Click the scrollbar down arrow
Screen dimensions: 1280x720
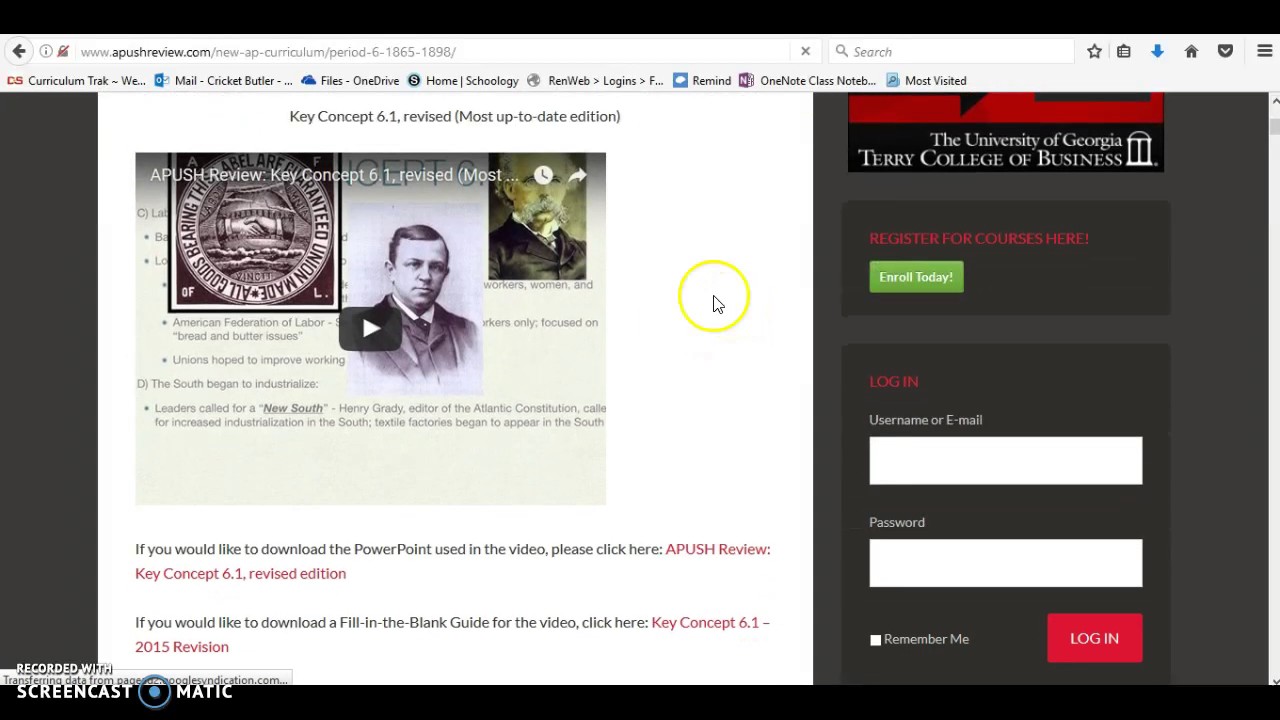click(1274, 680)
